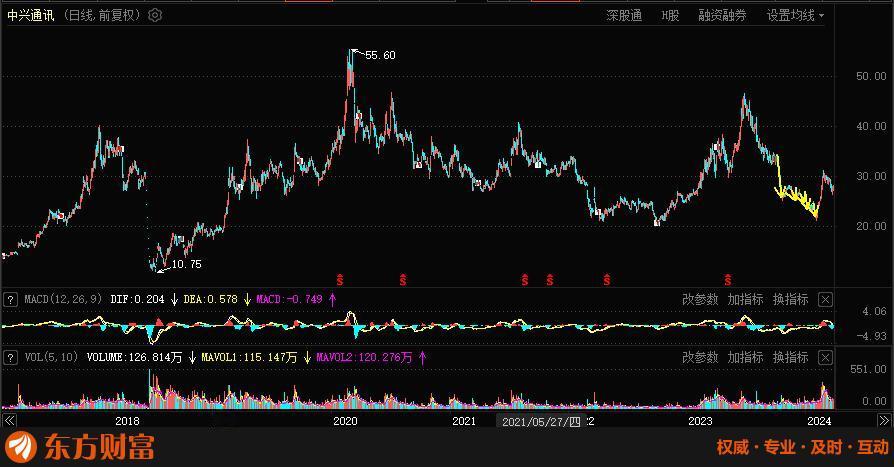Click the 中兴通讯 stock name
The image size is (894, 467).
pyautogui.click(x=31, y=15)
